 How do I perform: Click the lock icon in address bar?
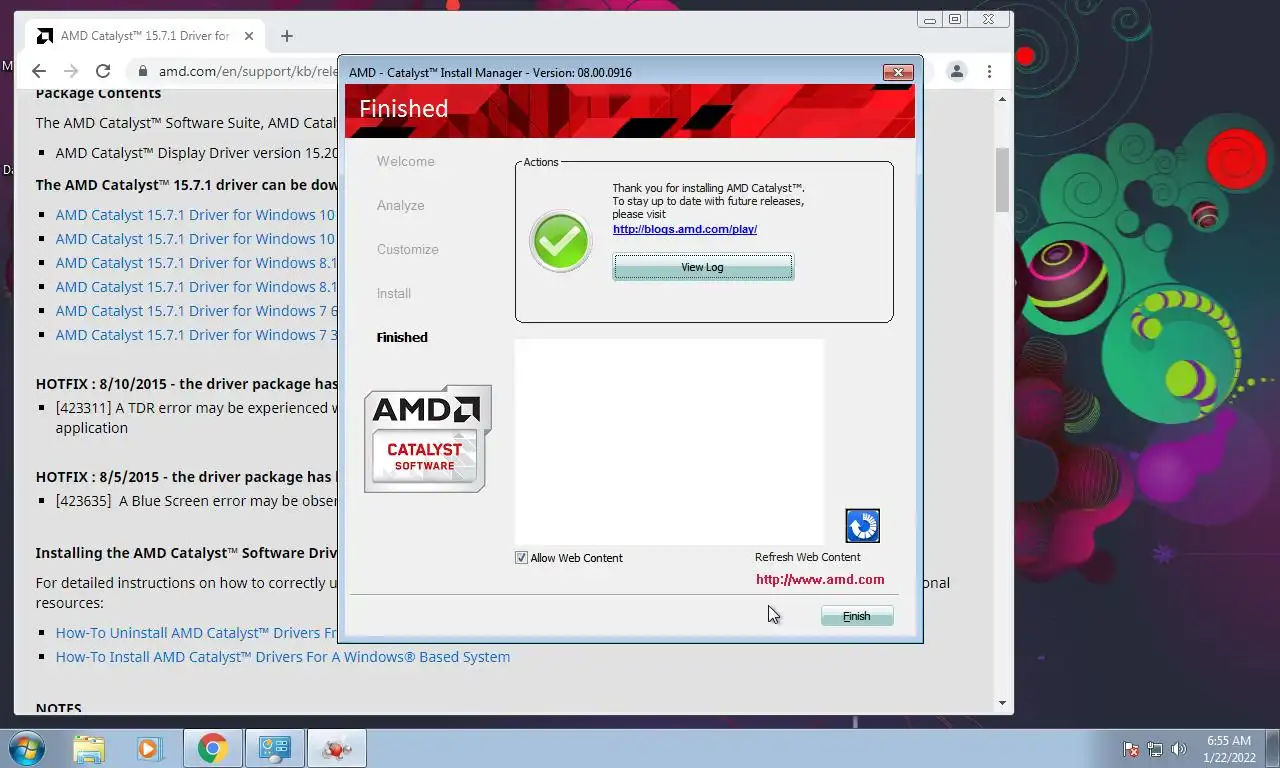pos(142,71)
